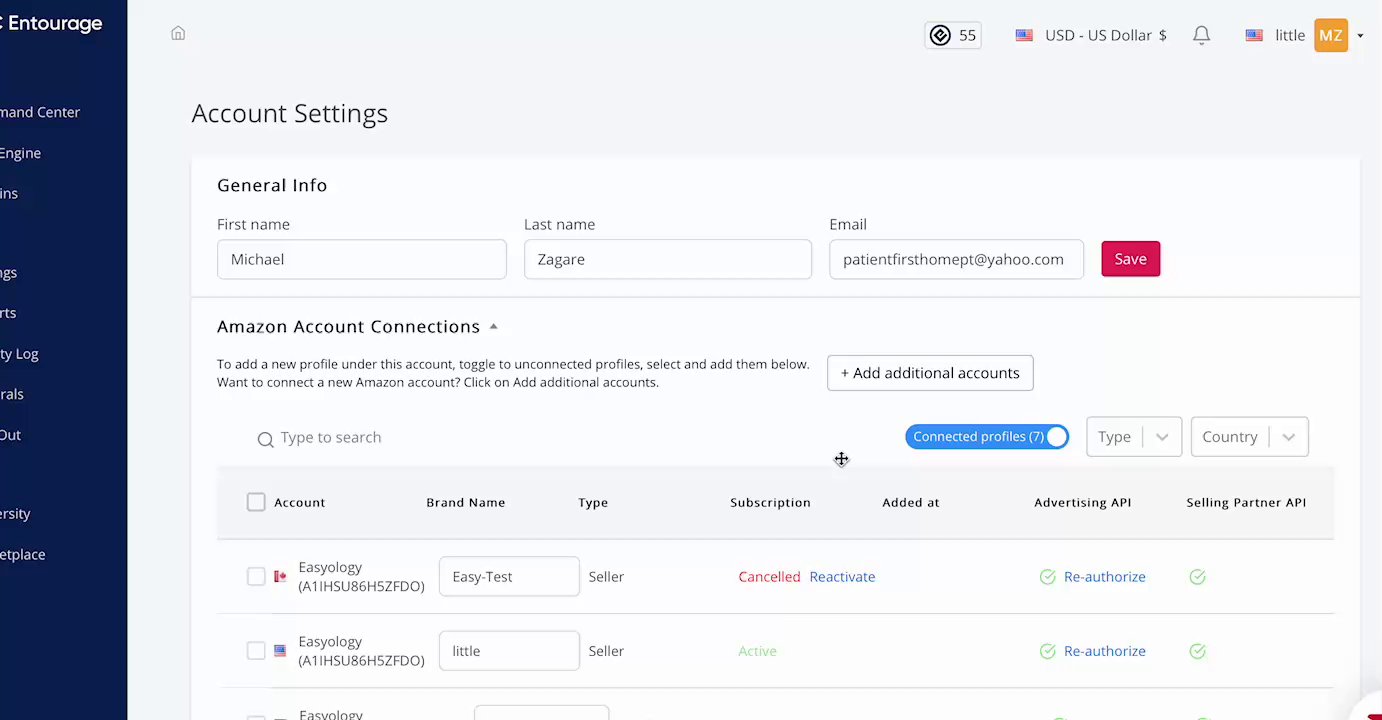The width and height of the screenshot is (1382, 720).
Task: Tick the checkbox for the Easy-Test account row
Action: [x=256, y=577]
